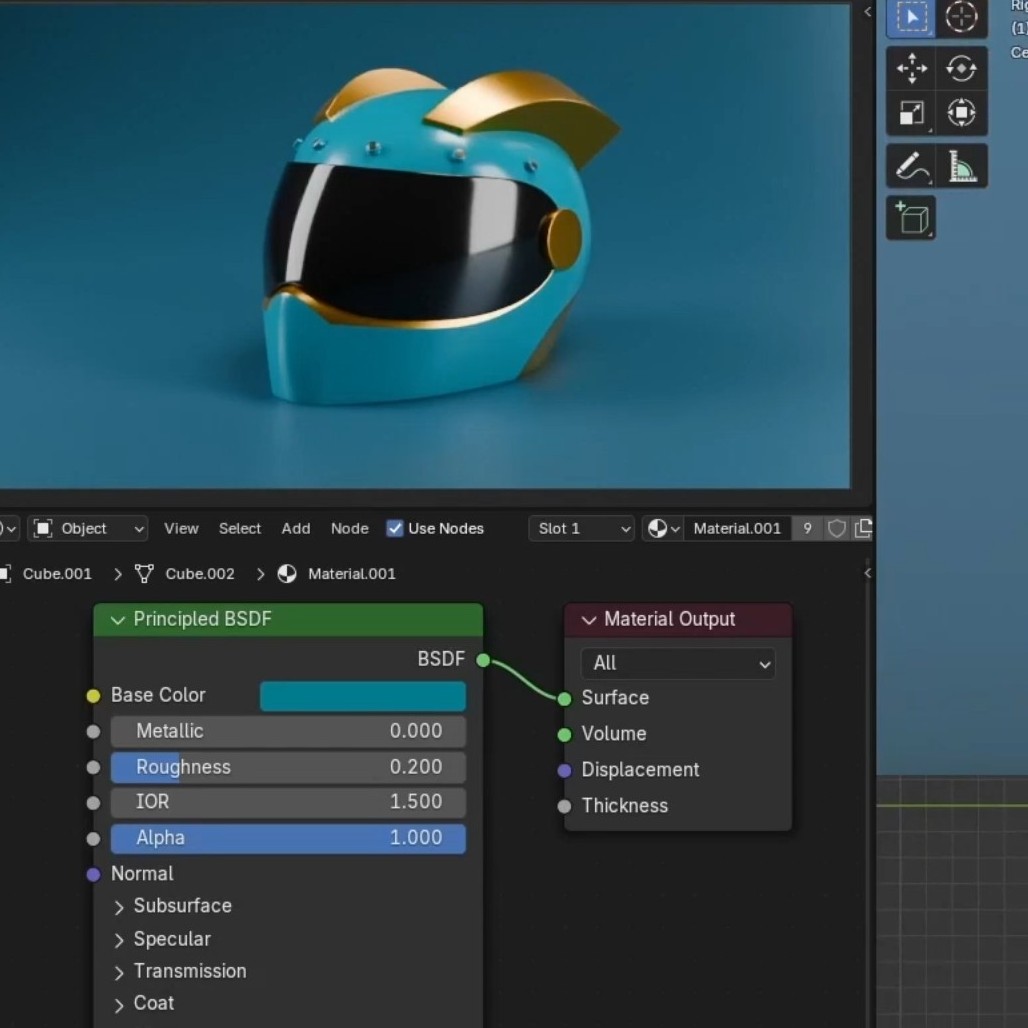The image size is (1028, 1028).
Task: Click the Cube.002 breadcrumb item
Action: click(x=199, y=574)
